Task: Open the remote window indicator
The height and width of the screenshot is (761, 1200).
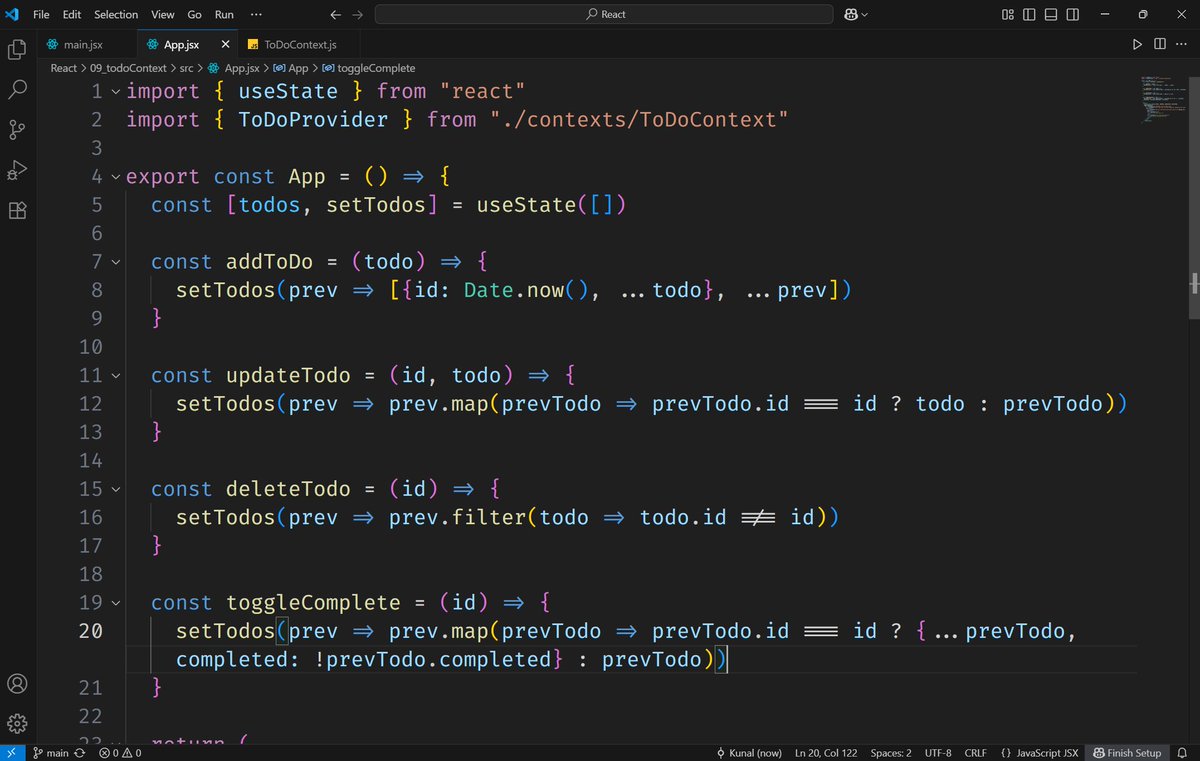Action: click(x=10, y=752)
